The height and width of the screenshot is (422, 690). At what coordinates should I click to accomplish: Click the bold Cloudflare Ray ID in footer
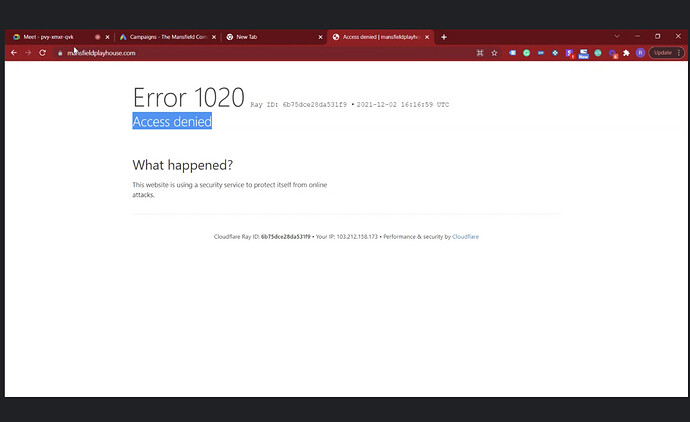coord(286,237)
